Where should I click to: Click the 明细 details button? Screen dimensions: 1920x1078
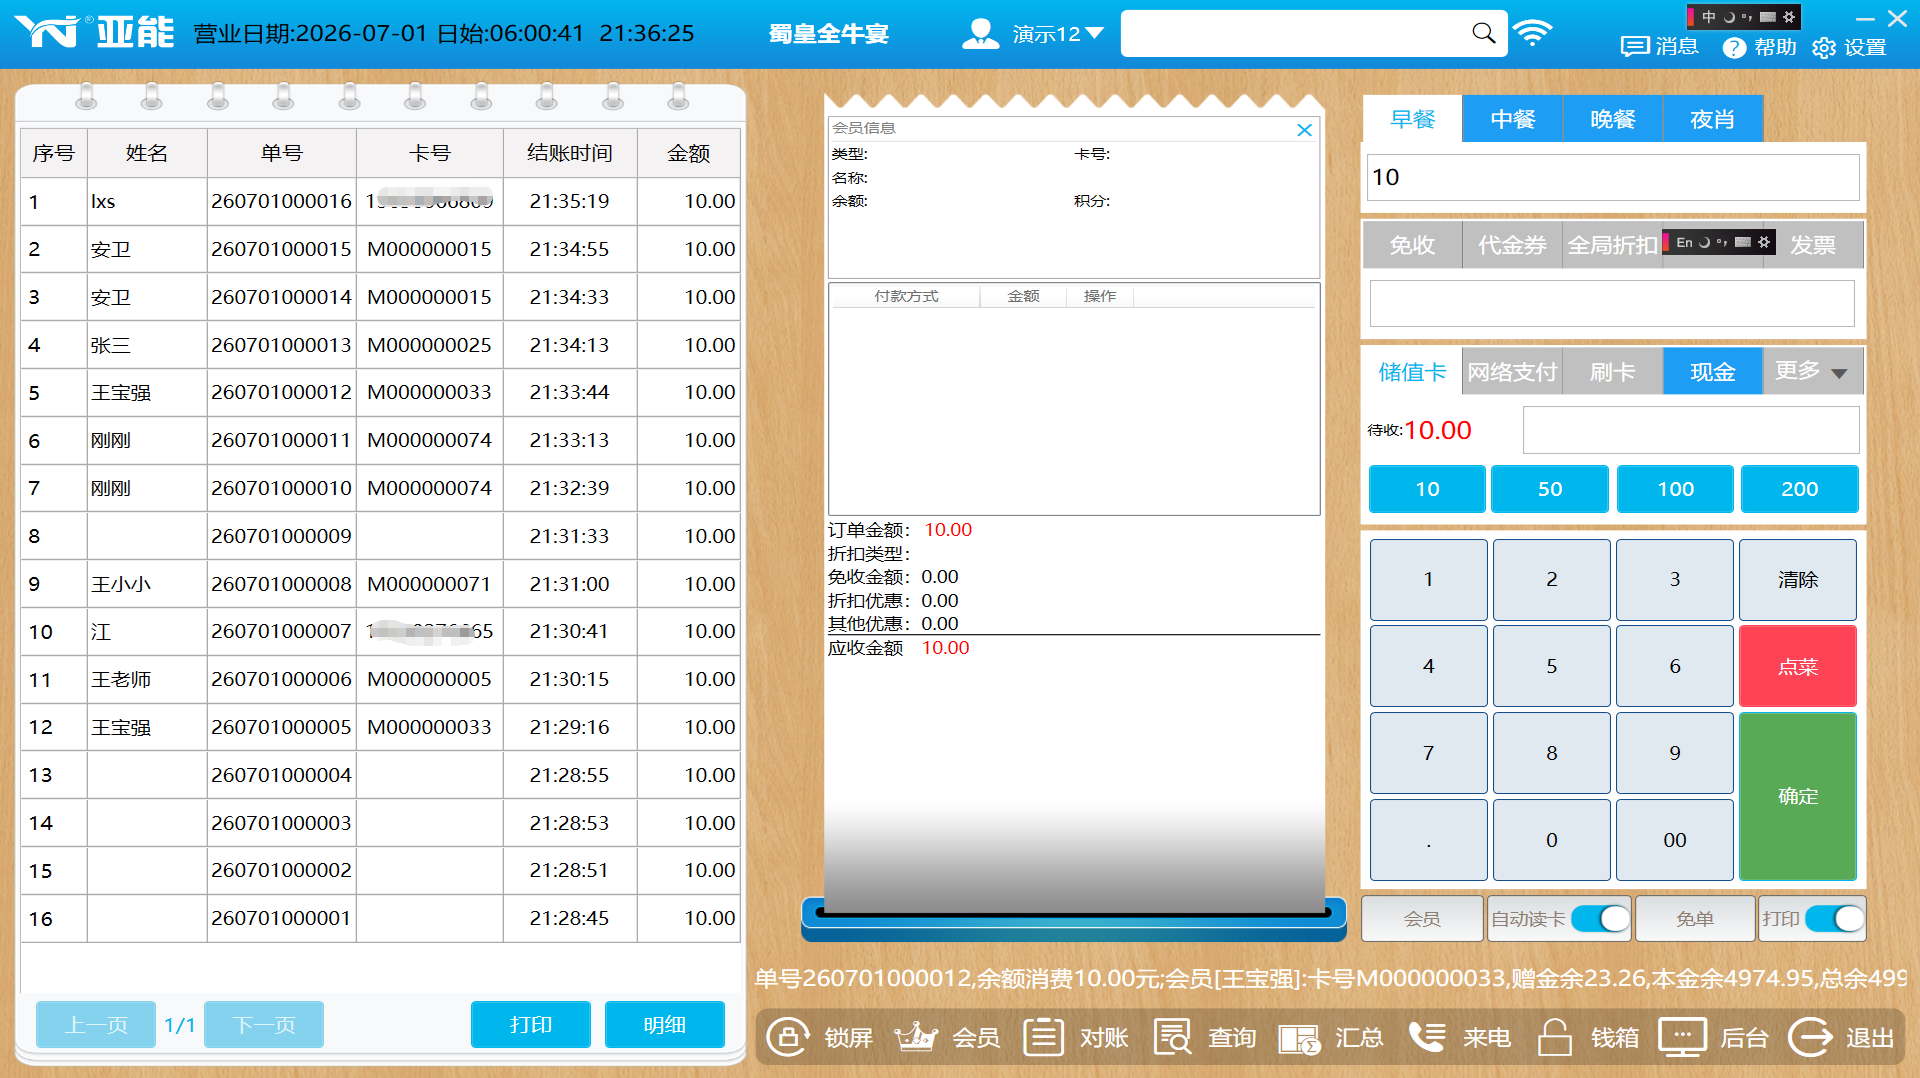[664, 1024]
